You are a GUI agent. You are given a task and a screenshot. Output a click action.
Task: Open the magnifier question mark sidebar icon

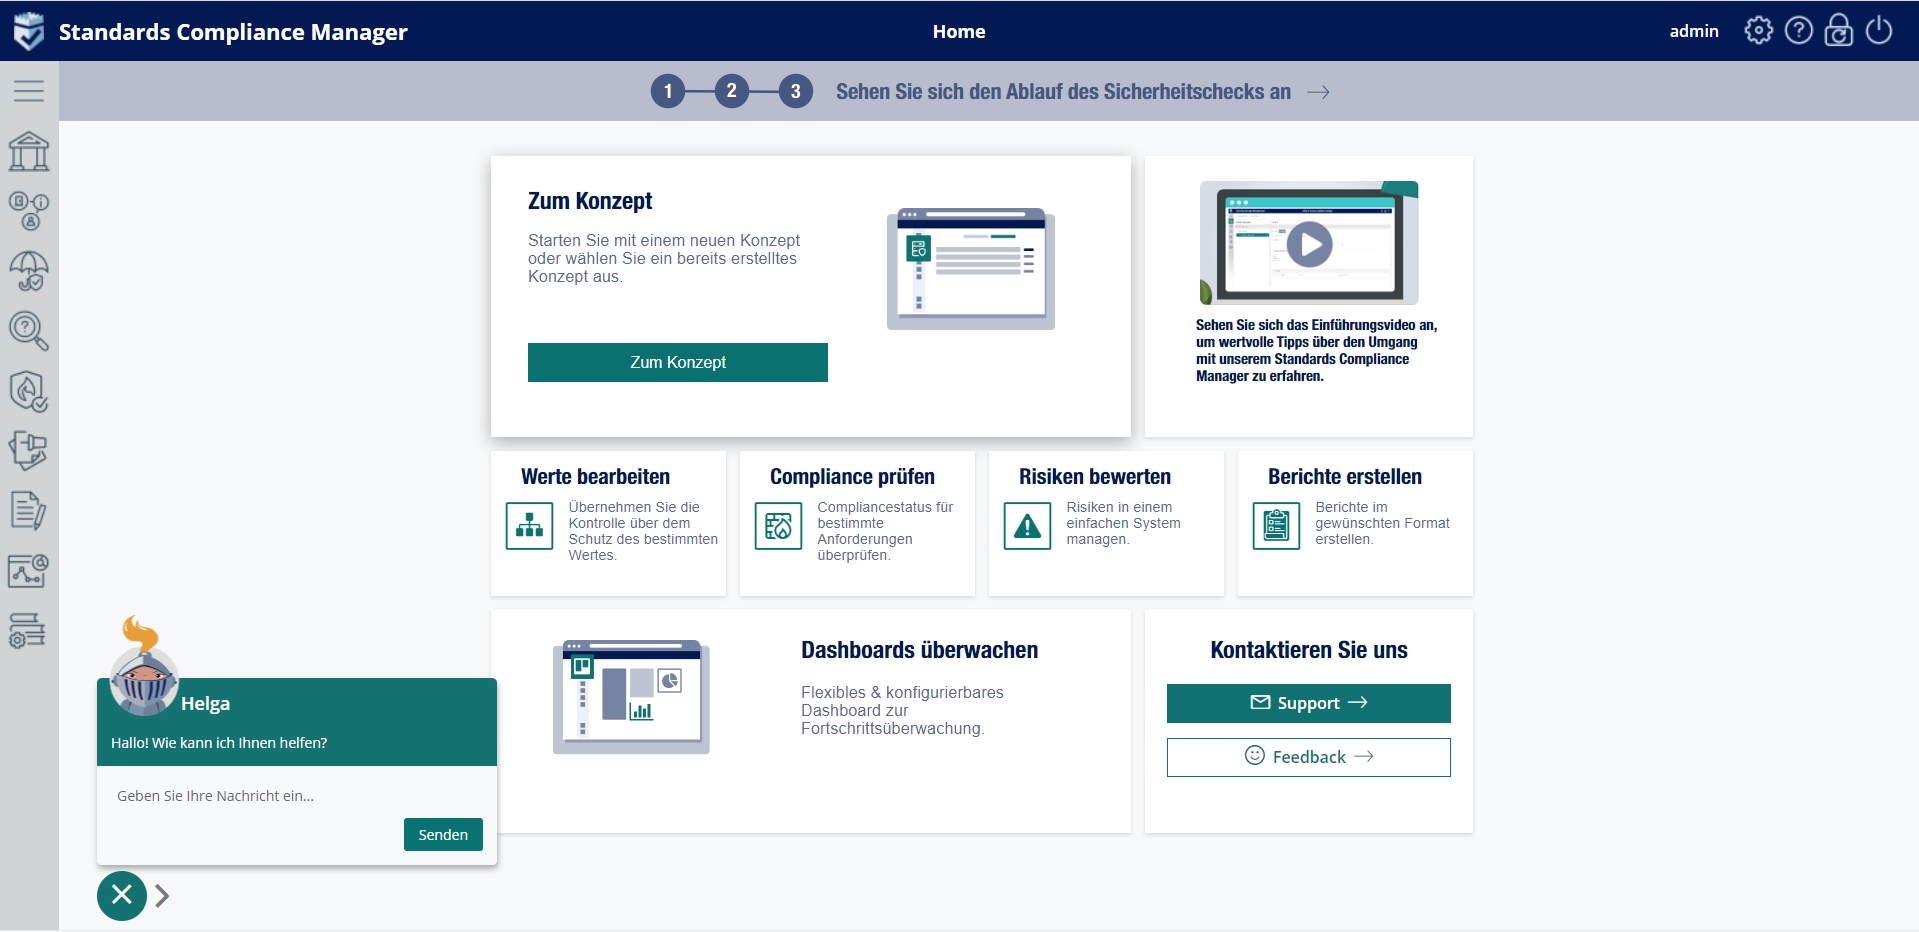(x=29, y=331)
